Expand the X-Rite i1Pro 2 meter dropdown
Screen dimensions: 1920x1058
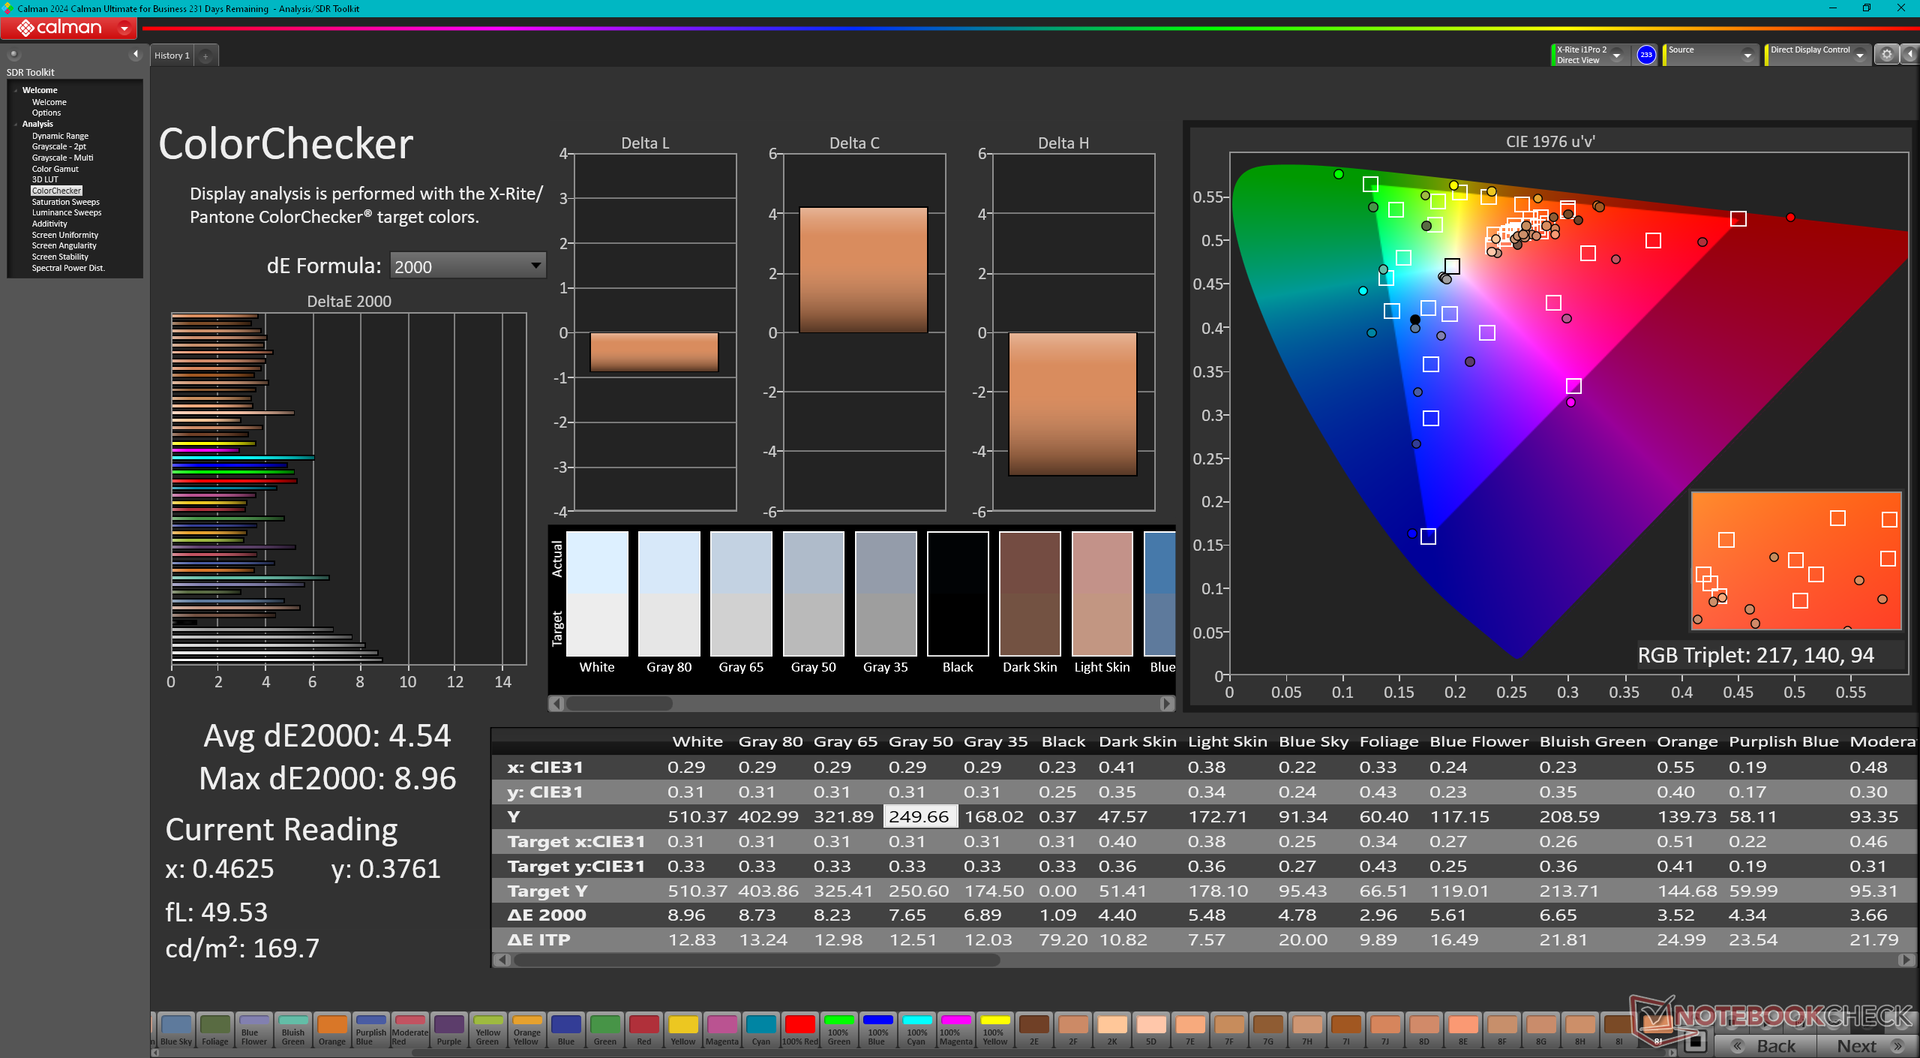tap(1616, 56)
